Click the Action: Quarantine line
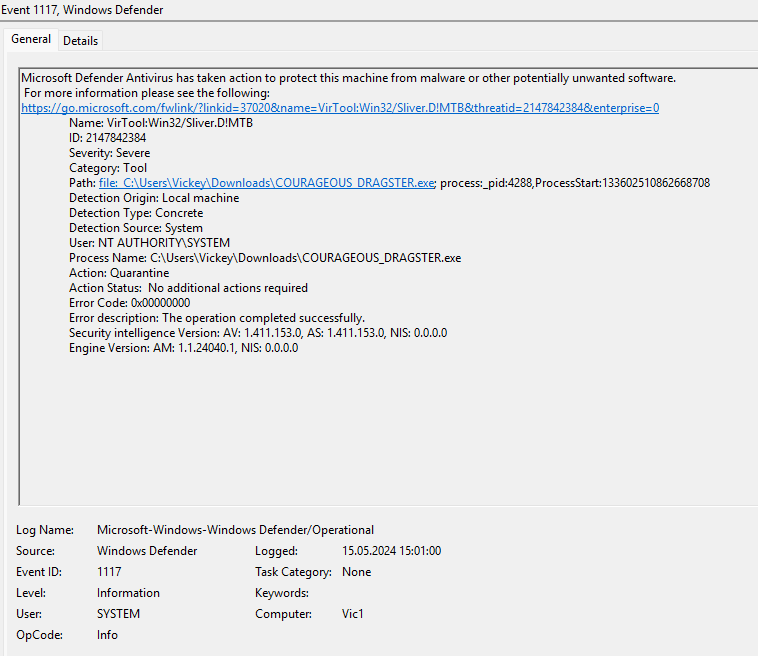The width and height of the screenshot is (758, 656). tap(119, 273)
